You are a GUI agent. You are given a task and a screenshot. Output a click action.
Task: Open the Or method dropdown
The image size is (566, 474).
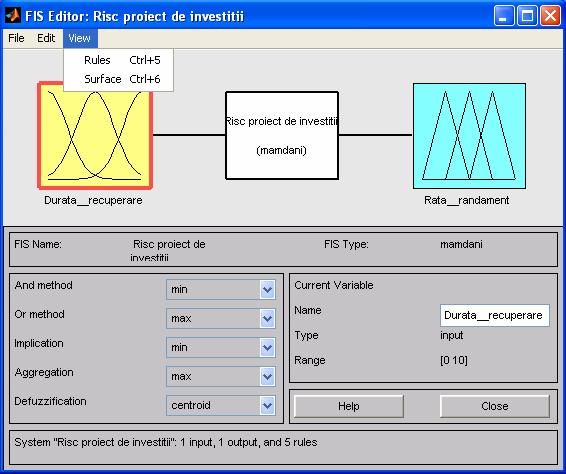(221, 318)
